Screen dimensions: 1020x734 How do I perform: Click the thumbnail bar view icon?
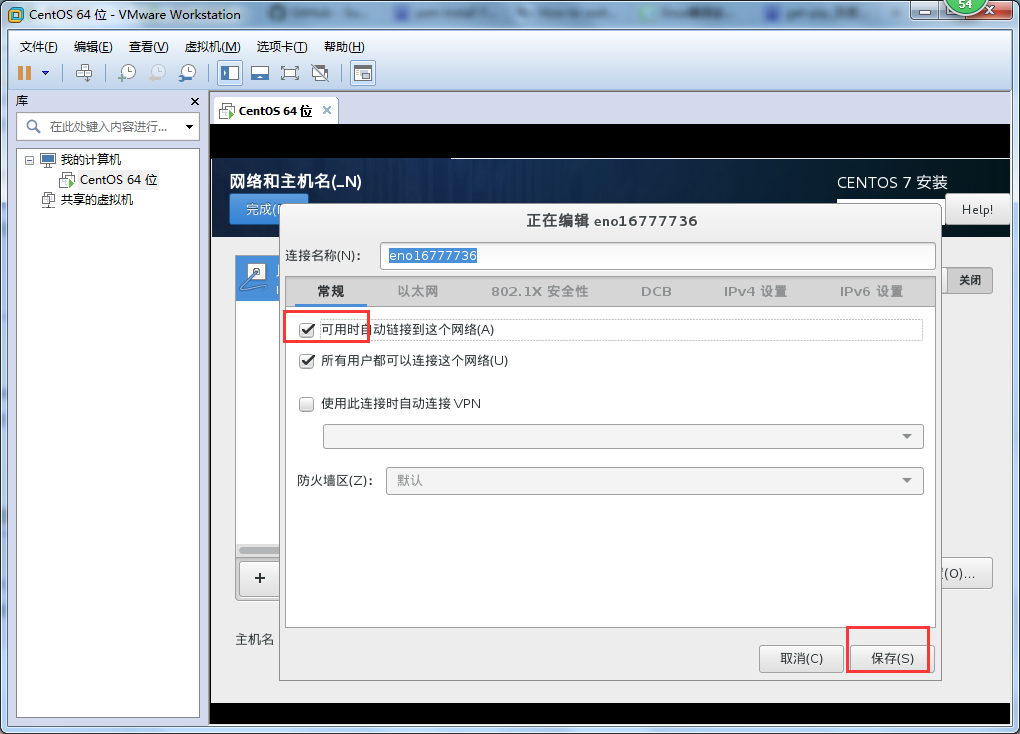260,73
